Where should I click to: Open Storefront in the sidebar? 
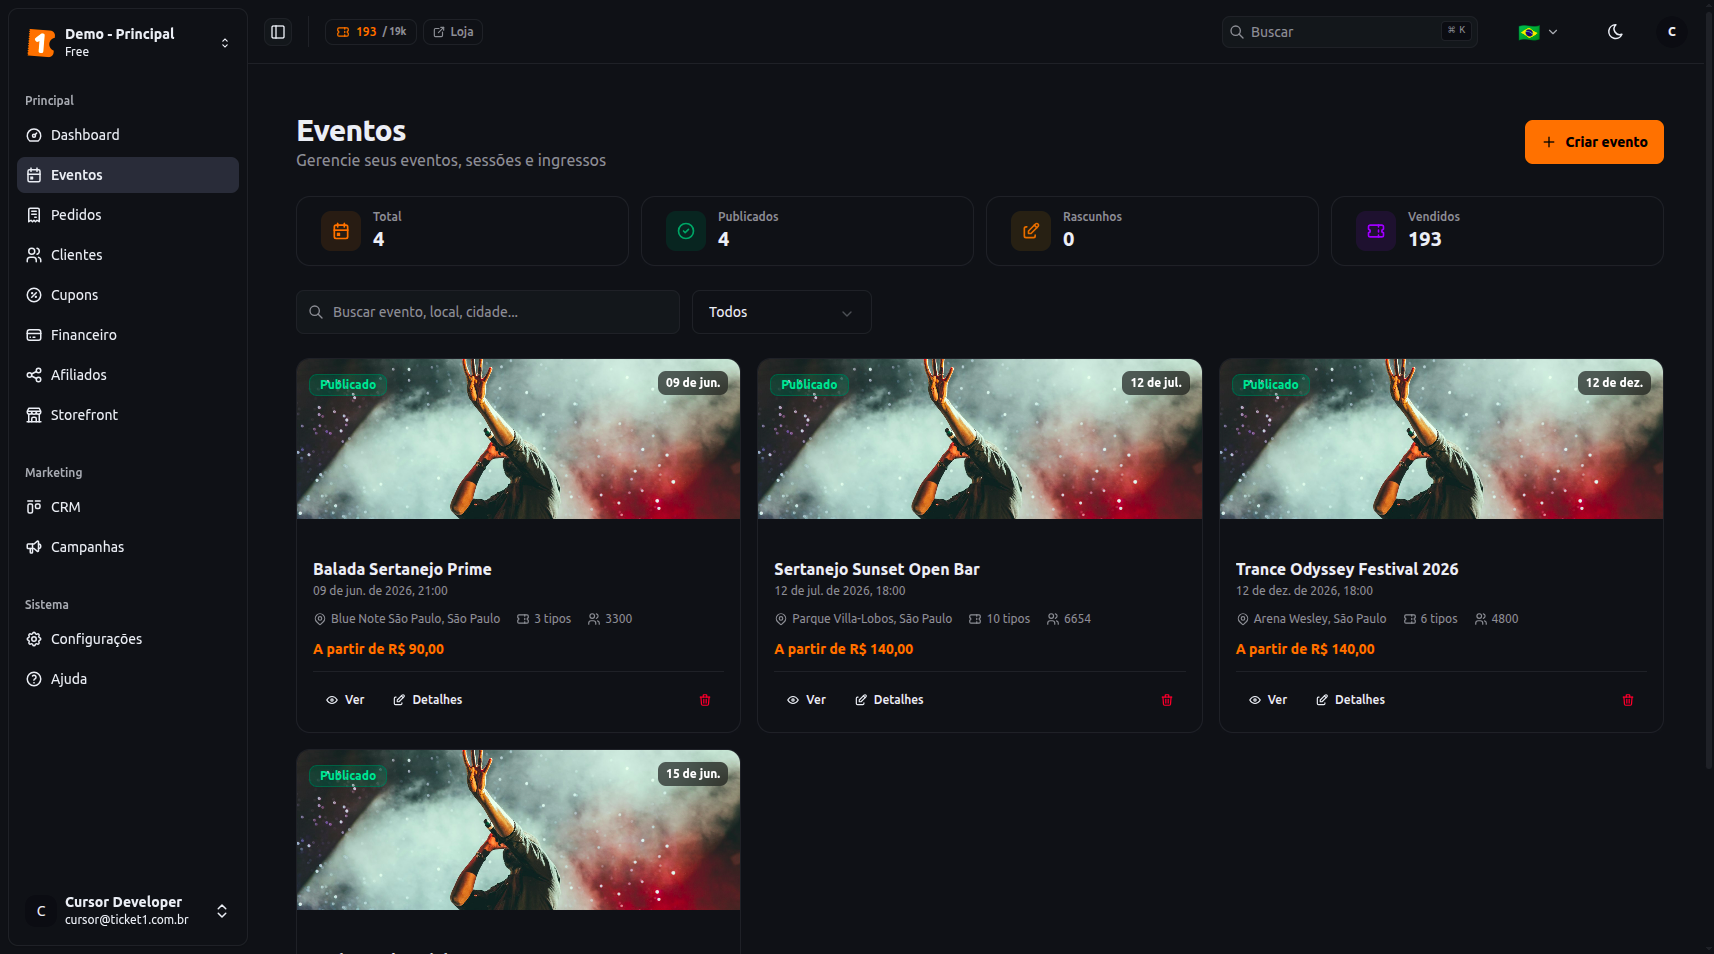pos(128,415)
